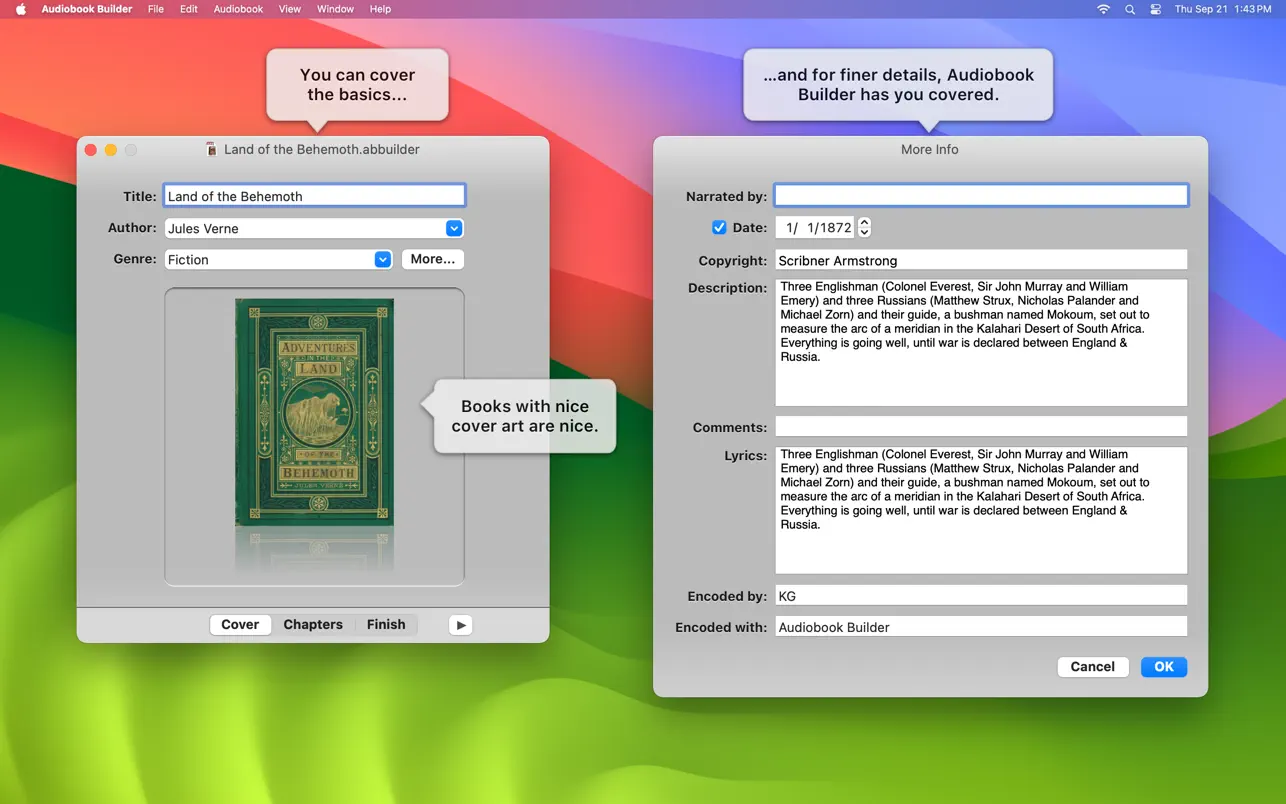Click the Copyright field
1286x804 pixels.
click(x=981, y=260)
